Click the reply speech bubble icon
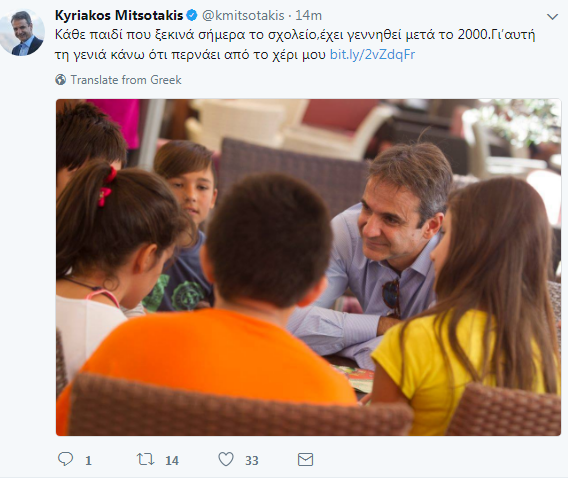568x481 pixels. tap(66, 459)
